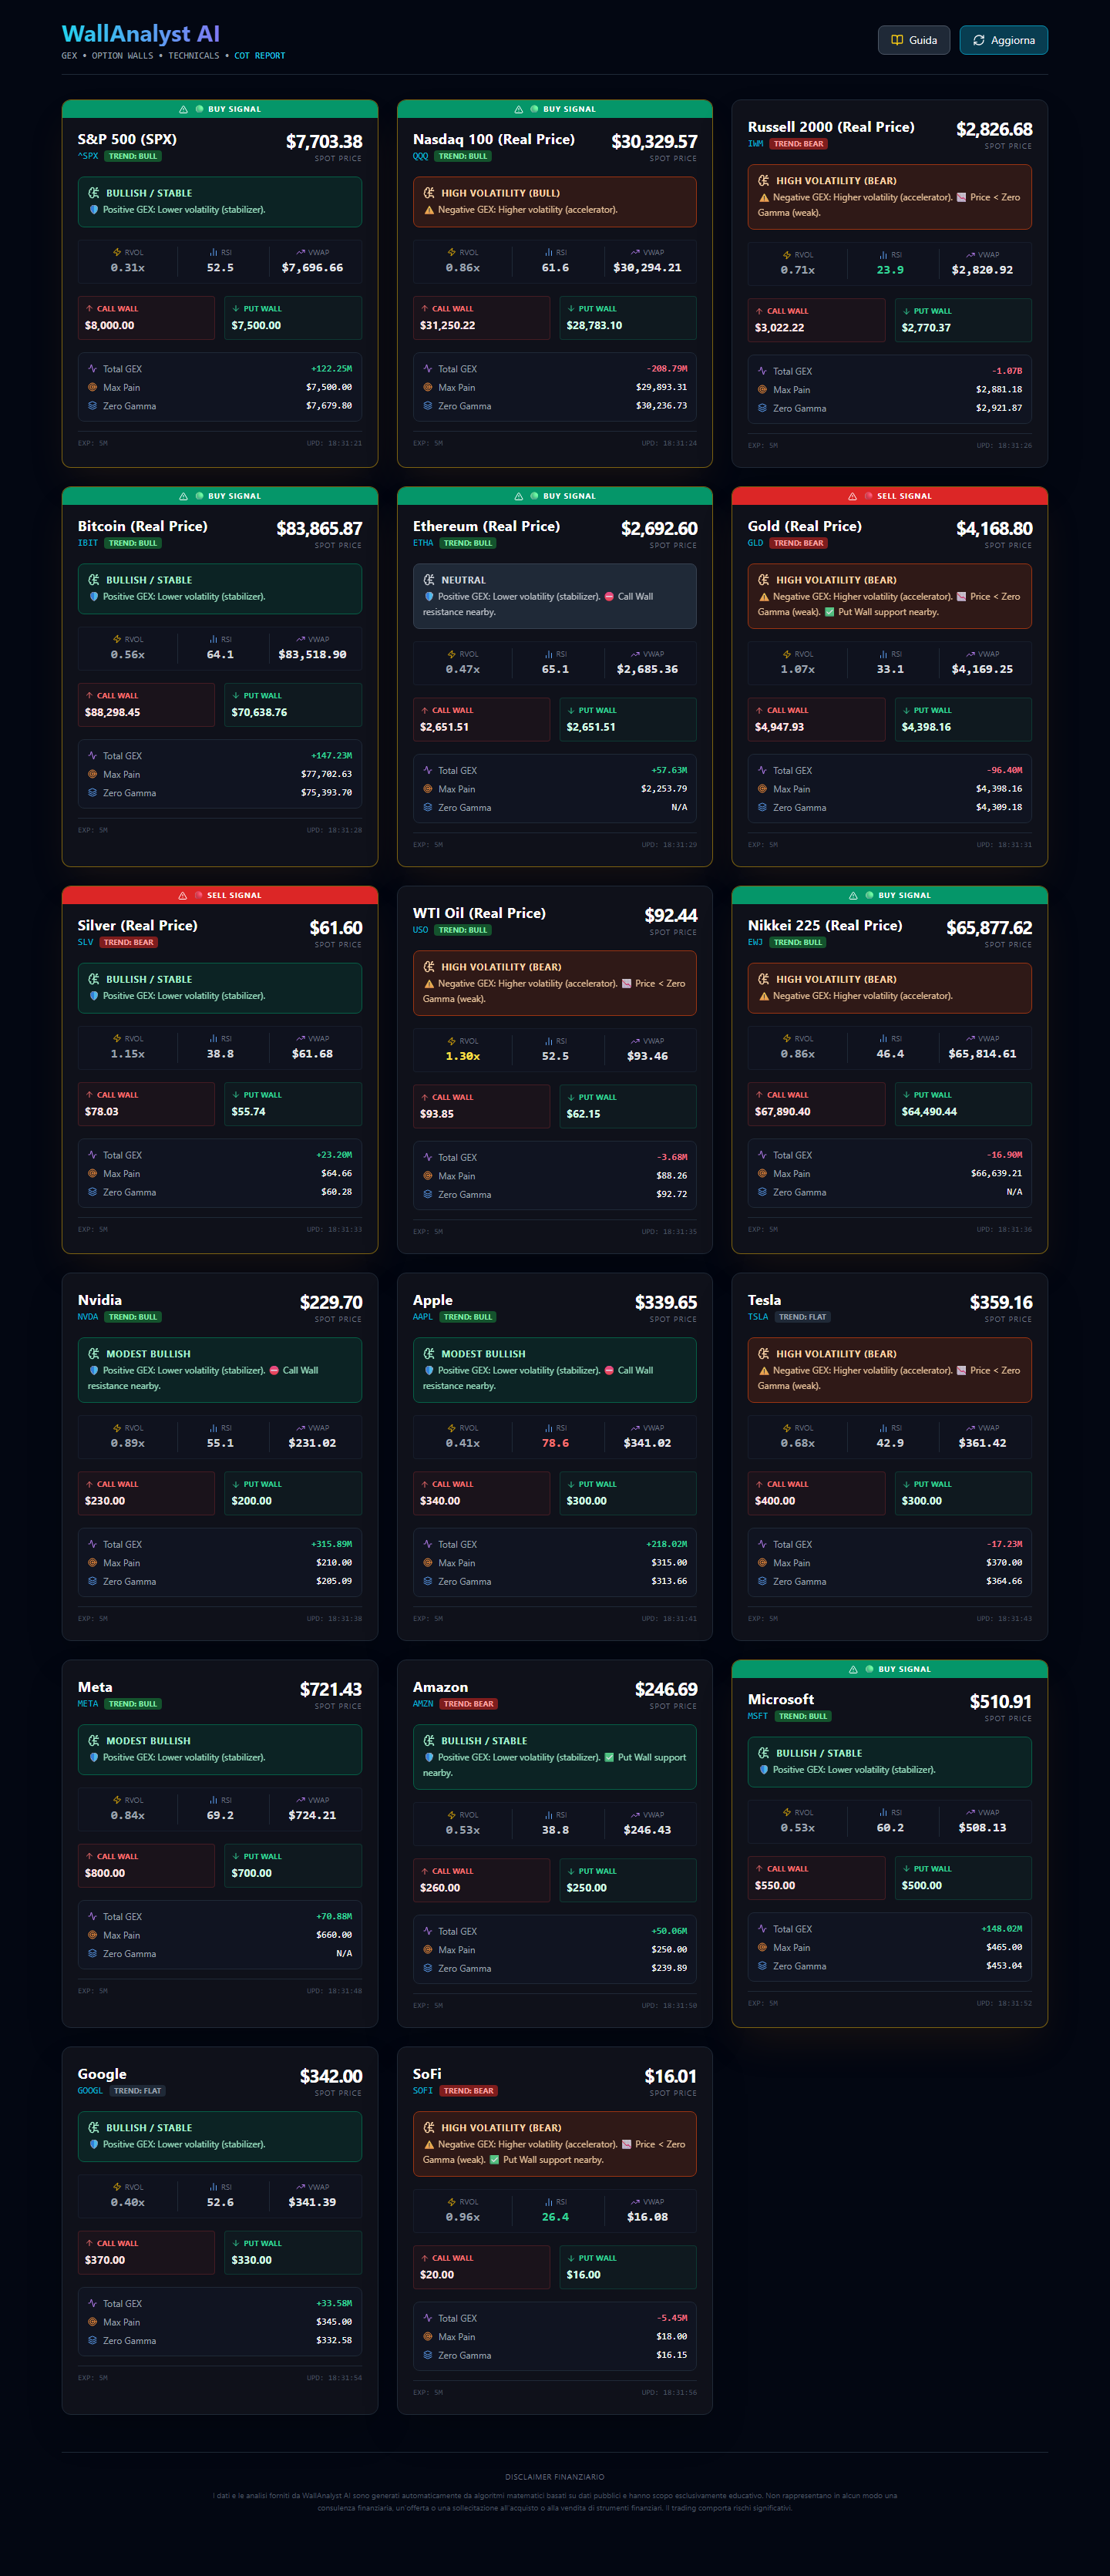Click the RVOL lightning icon on Microsoft card

[787, 1812]
